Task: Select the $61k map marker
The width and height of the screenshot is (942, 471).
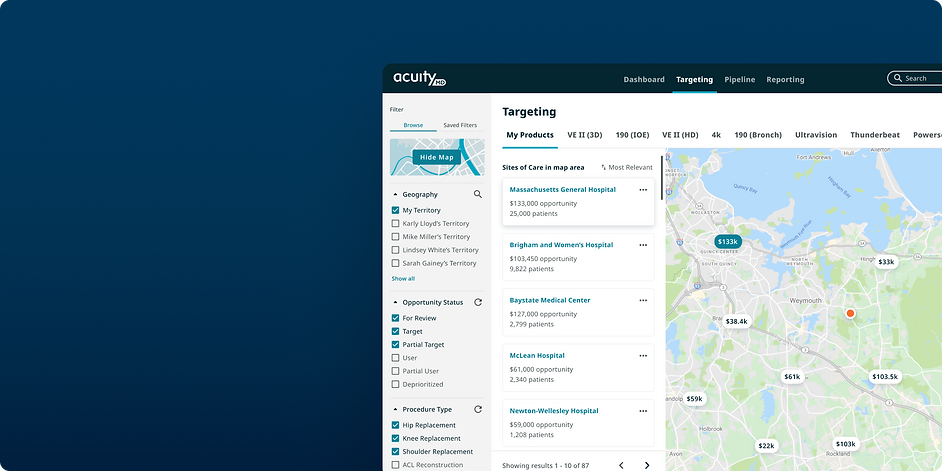Action: click(792, 377)
